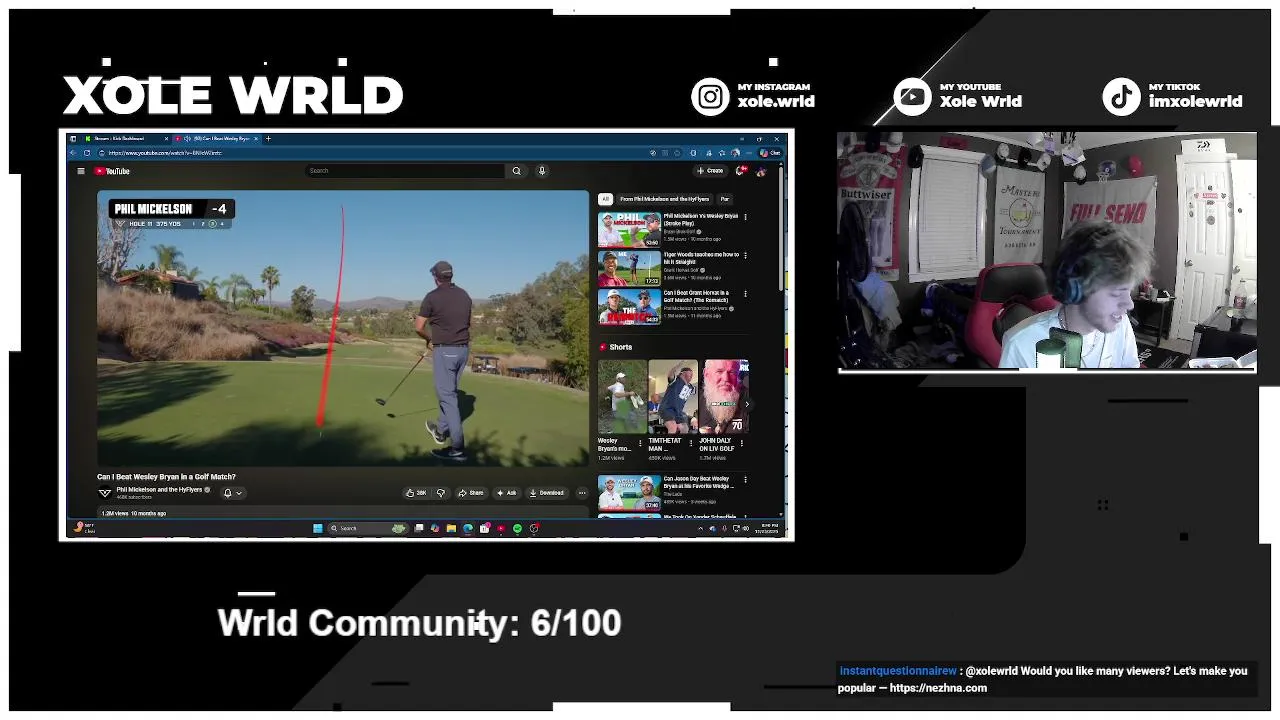The image size is (1280, 720).
Task: Open the YouTube hamburger guide menu
Action: [x=81, y=171]
